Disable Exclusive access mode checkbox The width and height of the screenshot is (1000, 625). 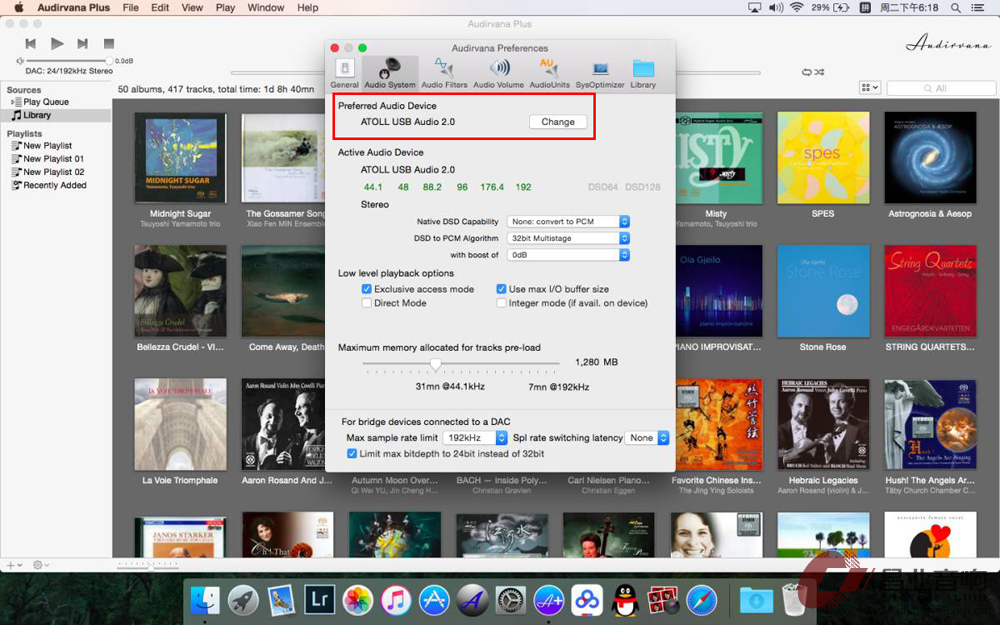(x=367, y=289)
